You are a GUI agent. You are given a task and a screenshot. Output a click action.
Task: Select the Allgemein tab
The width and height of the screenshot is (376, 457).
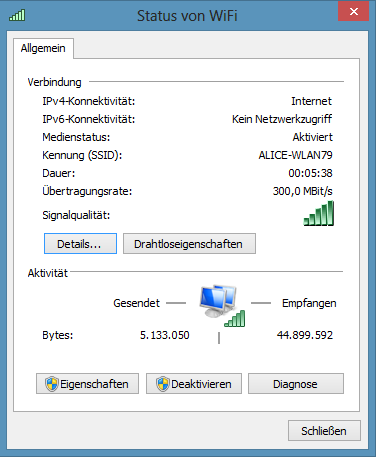pyautogui.click(x=43, y=48)
